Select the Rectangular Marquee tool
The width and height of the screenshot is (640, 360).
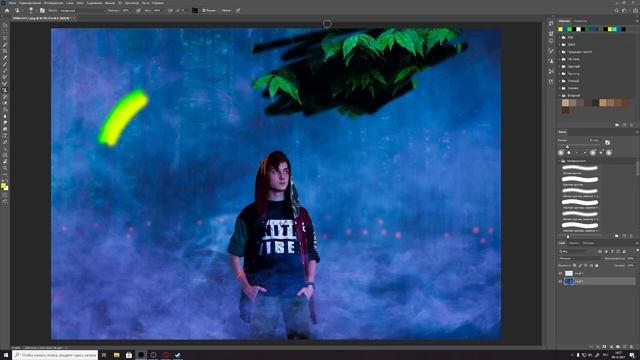coord(5,31)
